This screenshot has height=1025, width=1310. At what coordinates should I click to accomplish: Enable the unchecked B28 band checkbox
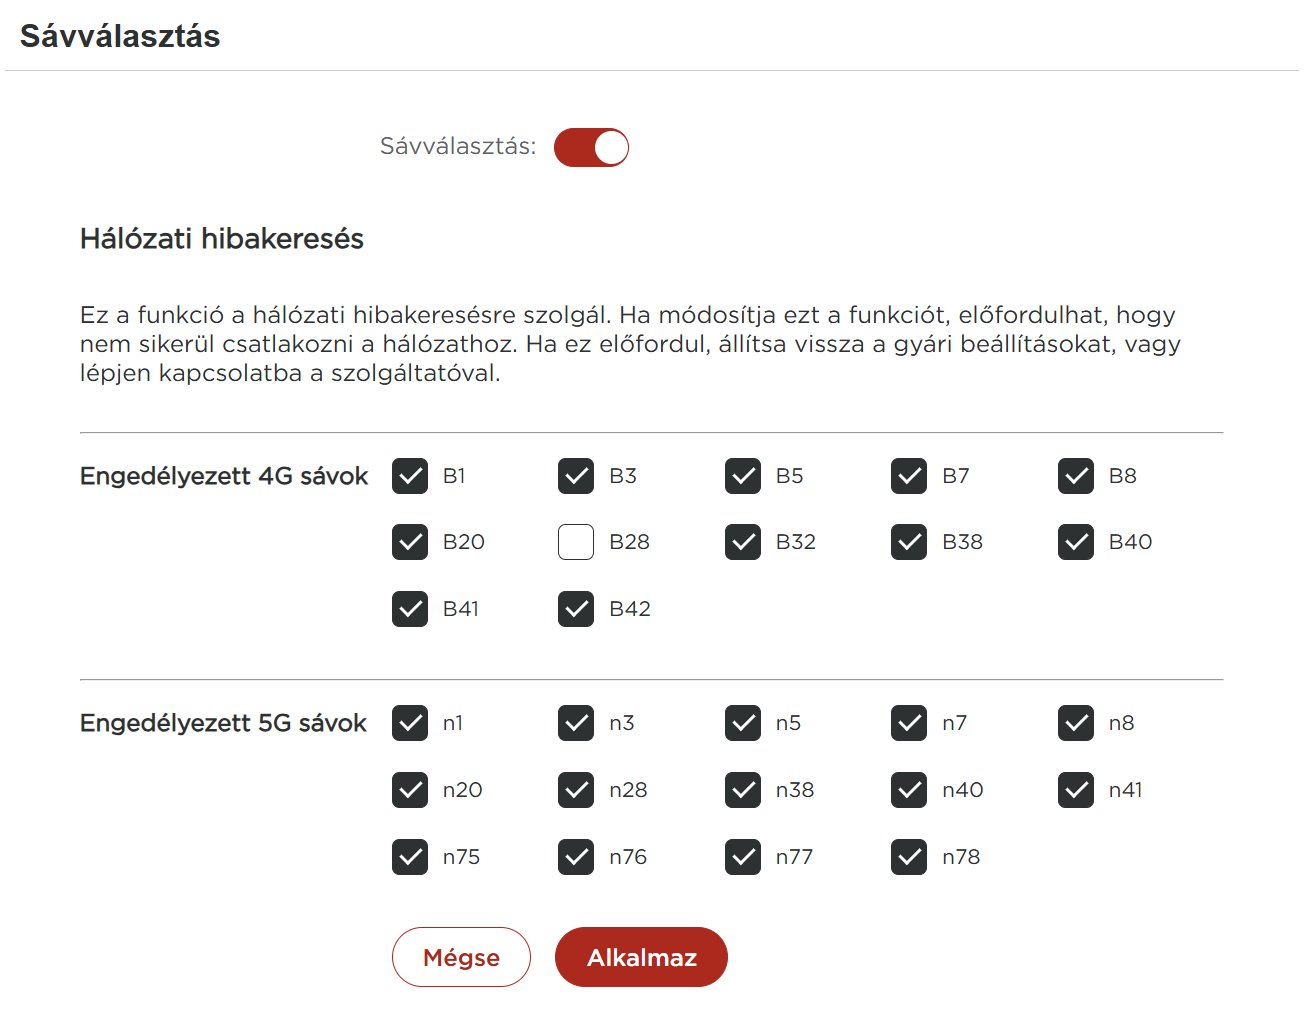(576, 542)
